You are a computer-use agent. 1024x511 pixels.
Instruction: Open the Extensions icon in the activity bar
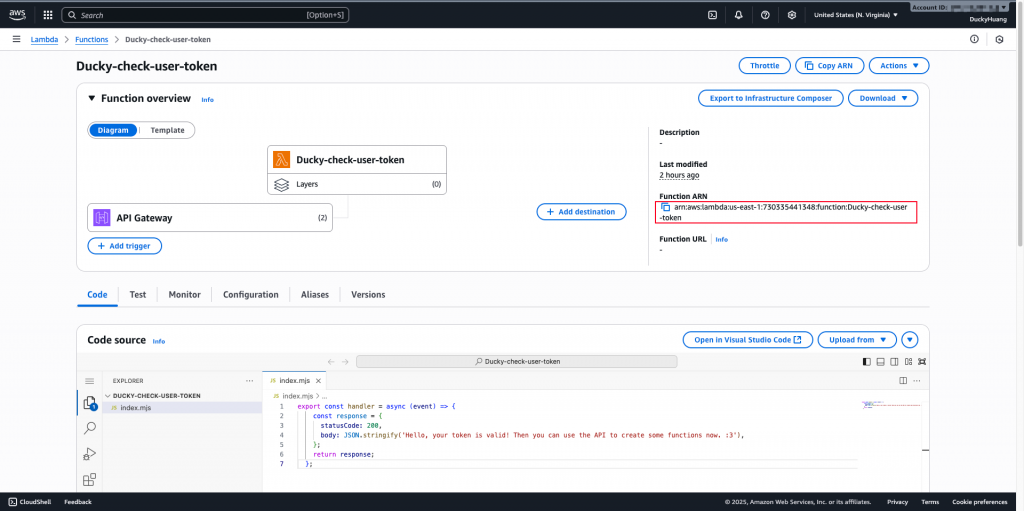(89, 480)
